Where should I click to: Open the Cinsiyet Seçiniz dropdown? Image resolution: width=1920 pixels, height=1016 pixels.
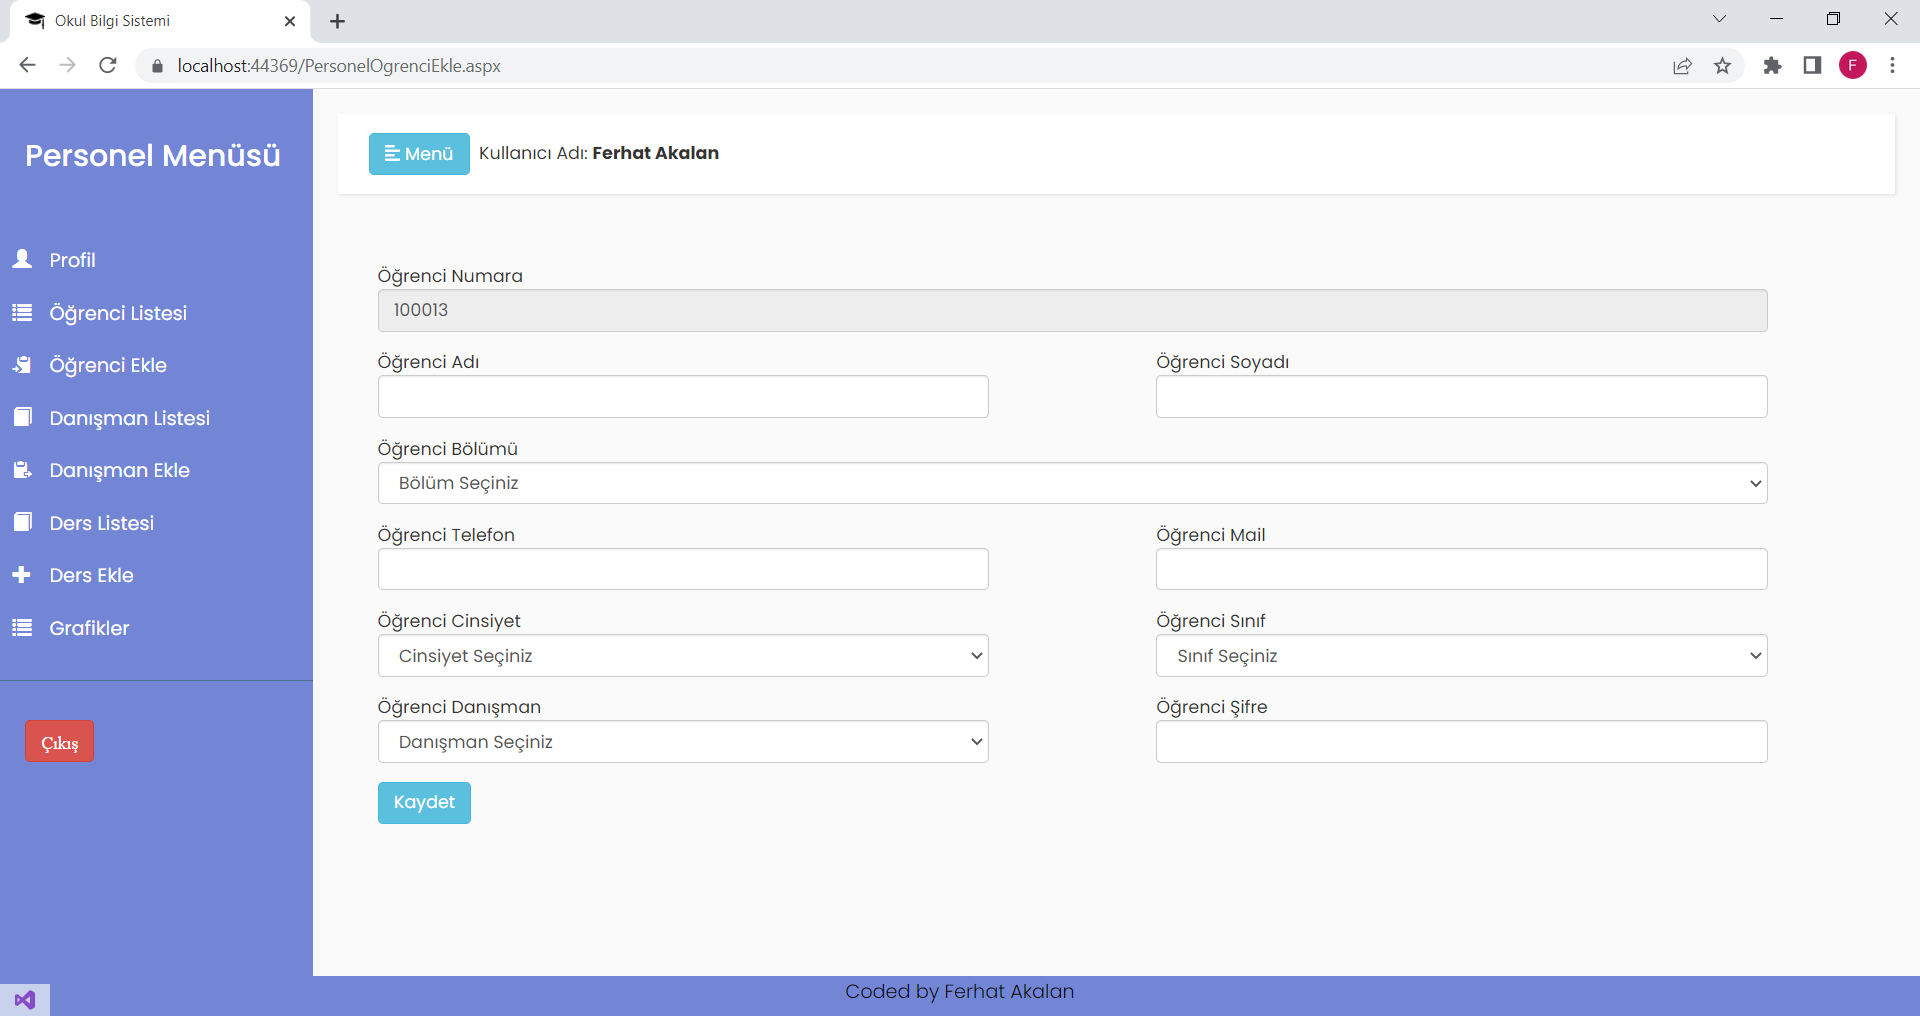pyautogui.click(x=683, y=655)
